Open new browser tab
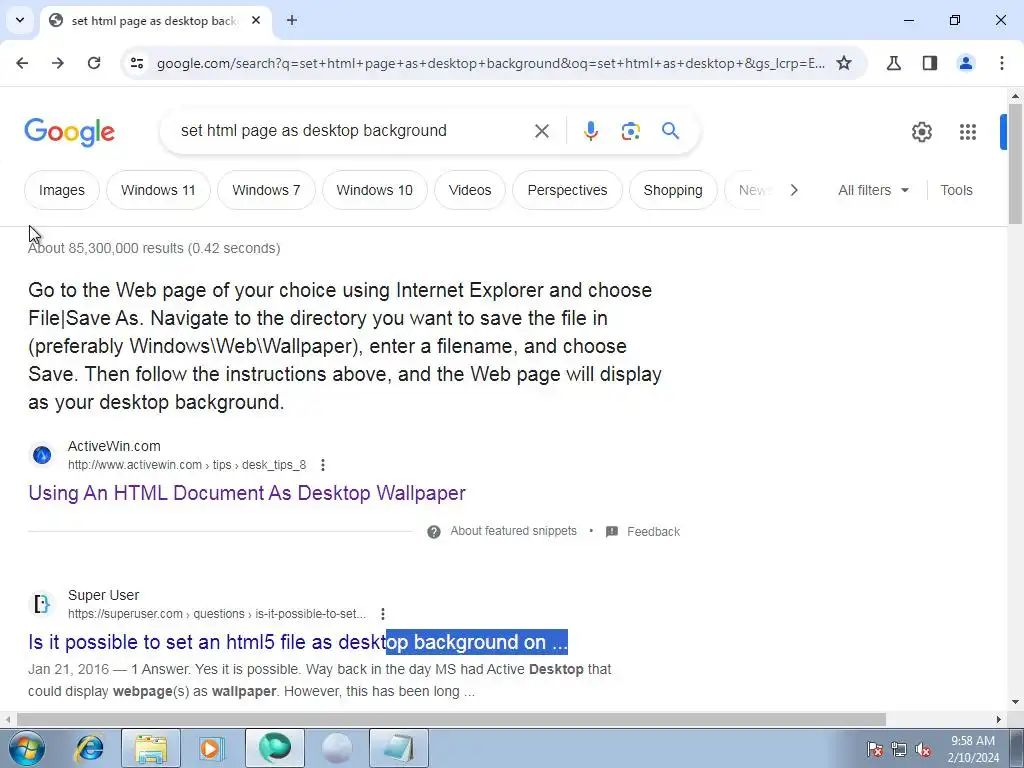This screenshot has height=768, width=1024. point(292,20)
